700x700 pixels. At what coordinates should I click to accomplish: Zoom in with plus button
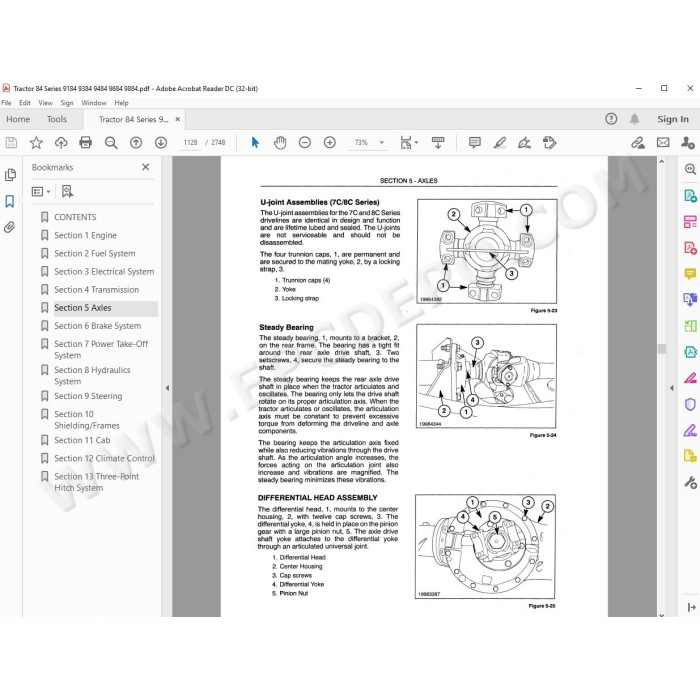coord(329,143)
